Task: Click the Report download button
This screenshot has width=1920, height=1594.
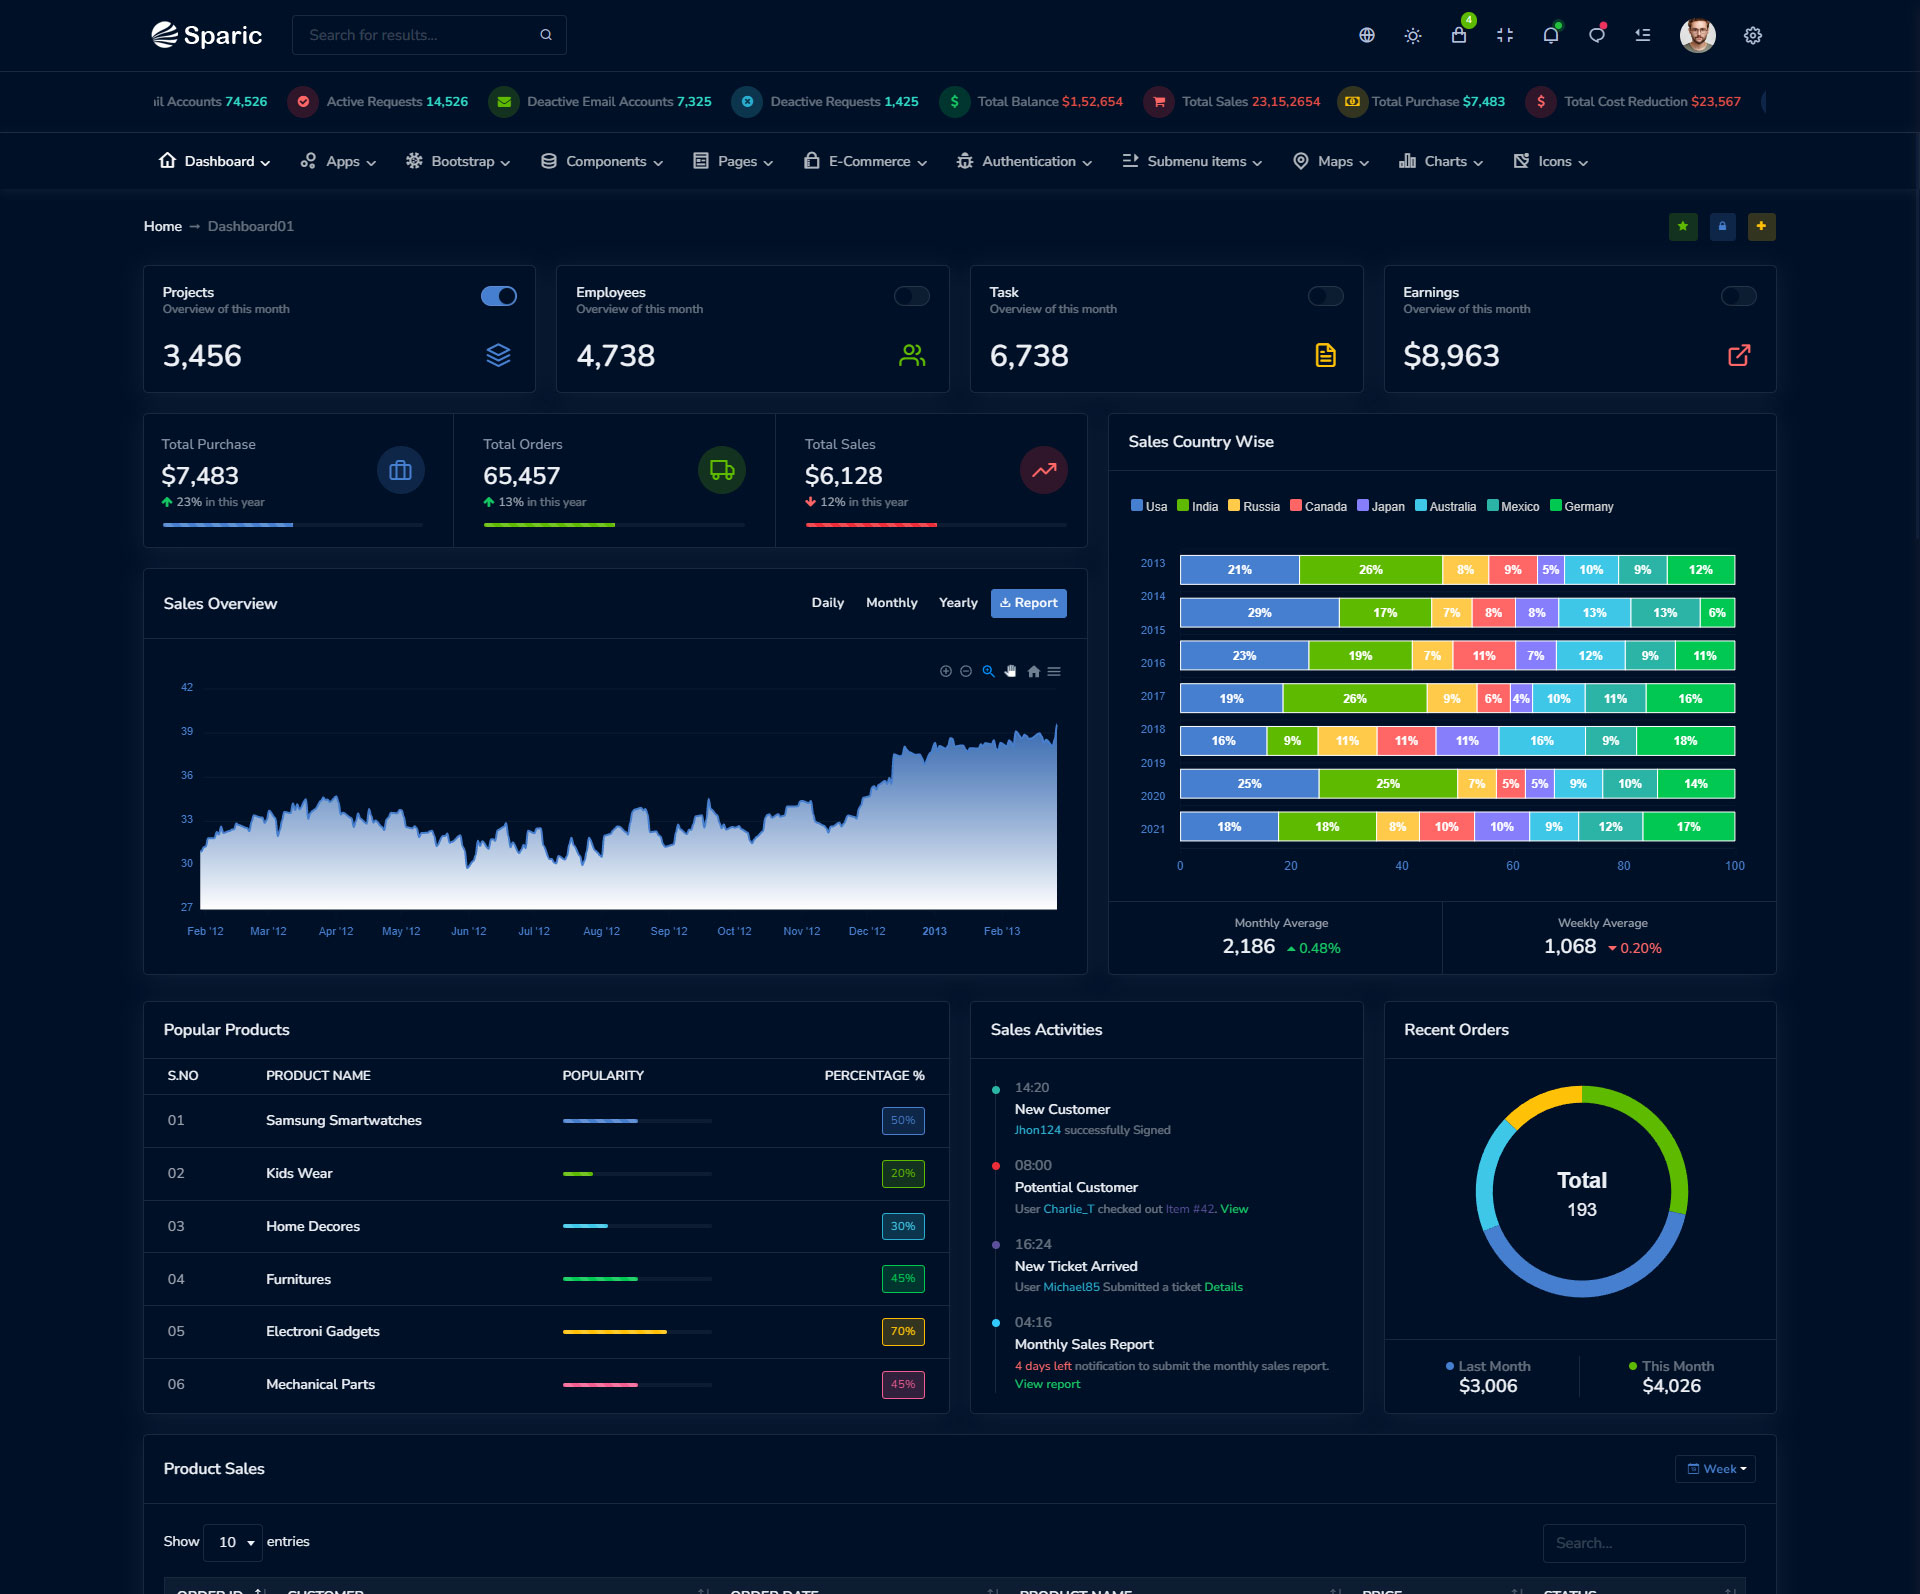Action: (x=1028, y=603)
